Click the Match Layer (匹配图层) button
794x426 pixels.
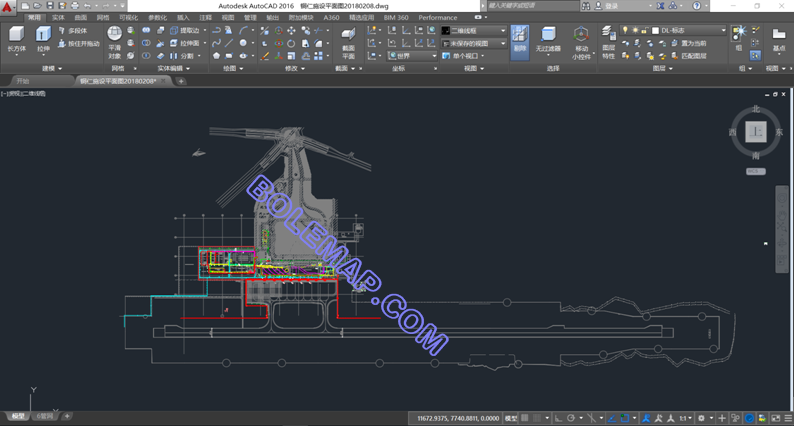(689, 56)
